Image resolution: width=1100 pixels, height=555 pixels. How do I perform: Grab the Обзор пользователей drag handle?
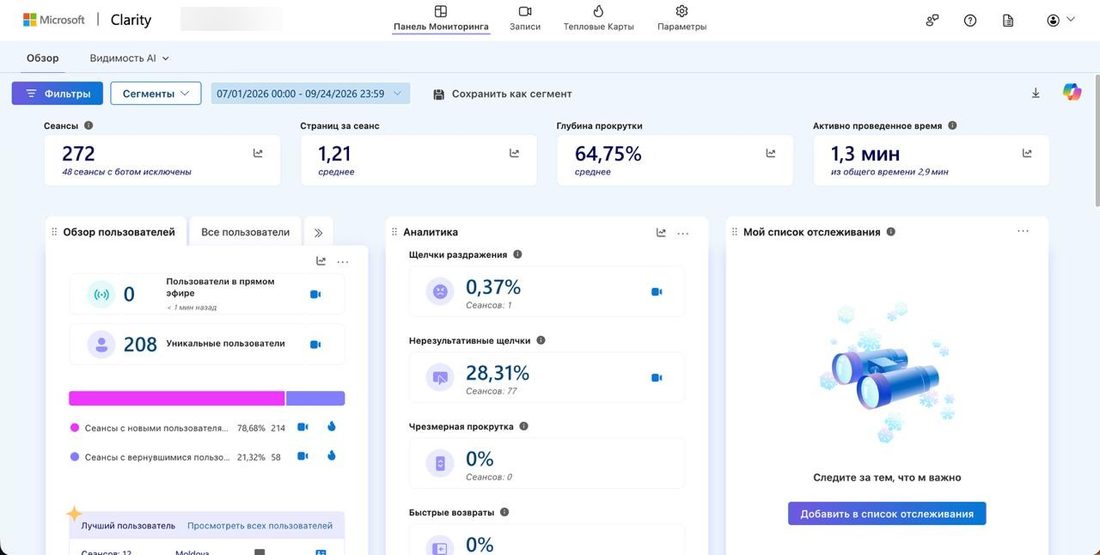tap(54, 232)
